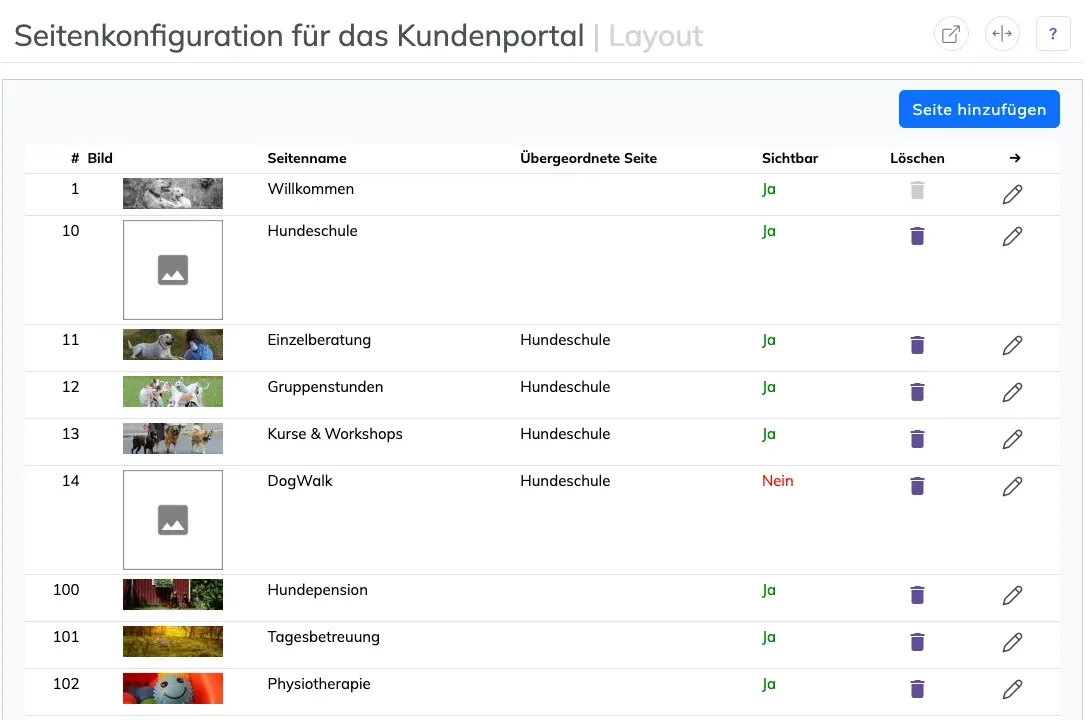Toggle visibility 'Ja' for Tagesbetreuung
This screenshot has height=720, width=1090.
point(768,637)
